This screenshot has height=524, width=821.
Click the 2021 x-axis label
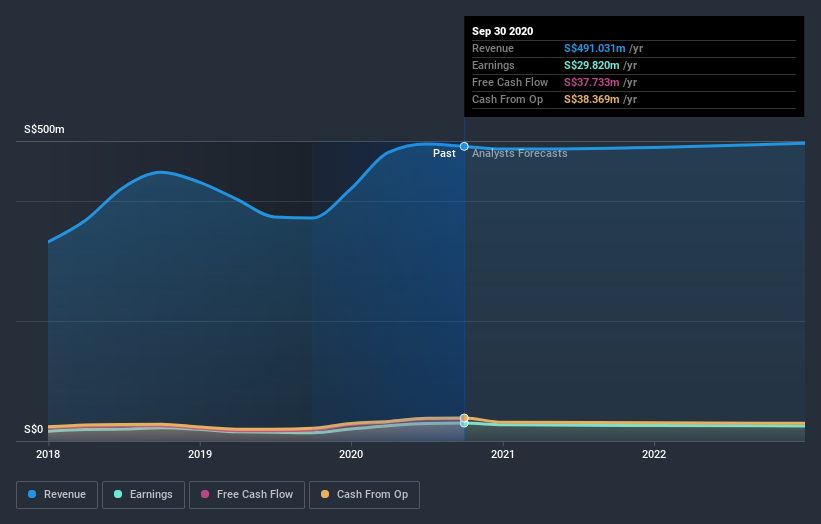point(503,454)
